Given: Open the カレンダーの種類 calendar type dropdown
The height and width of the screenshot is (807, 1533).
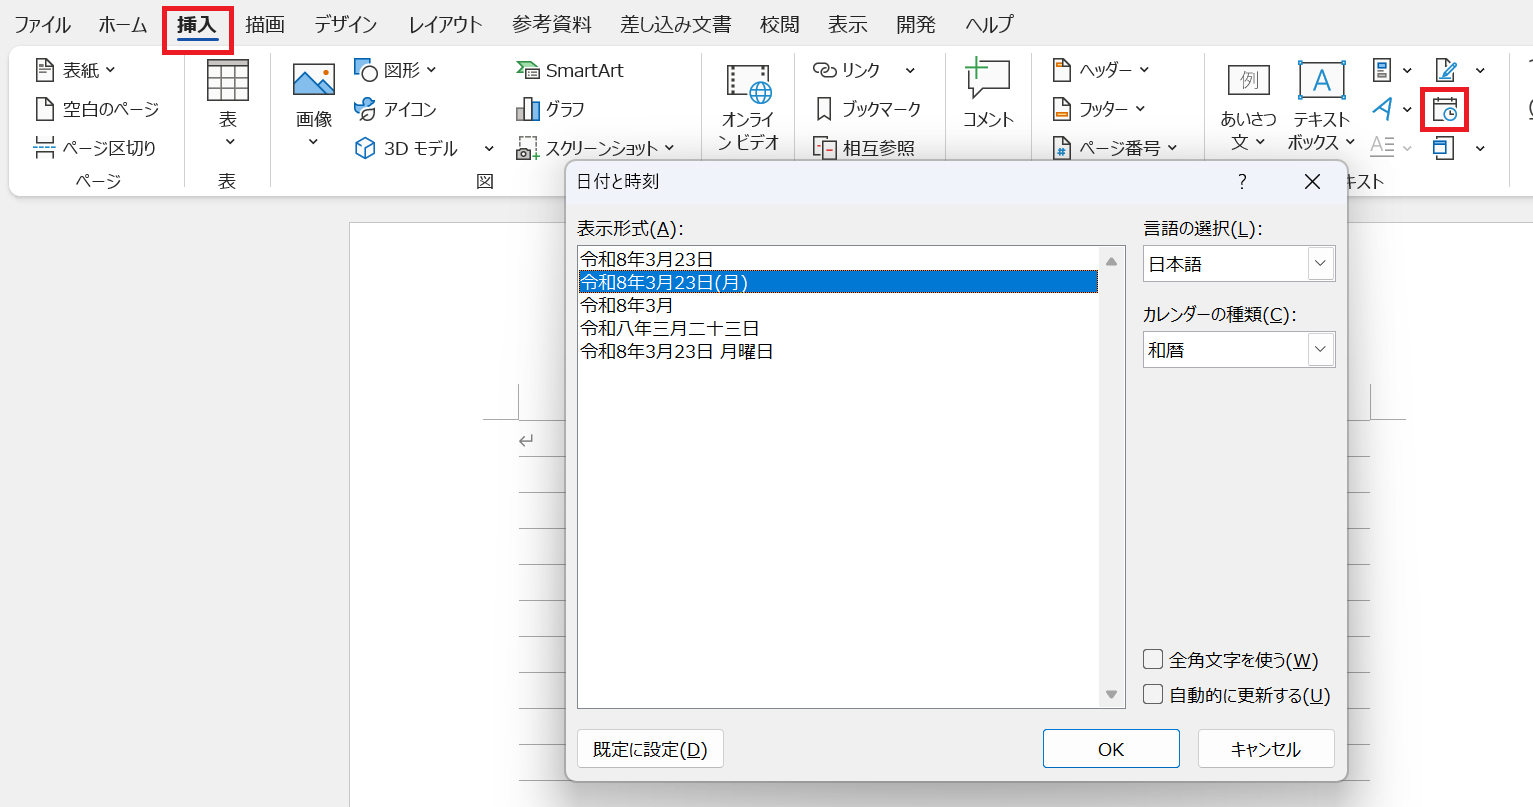Looking at the screenshot, I should point(1239,350).
